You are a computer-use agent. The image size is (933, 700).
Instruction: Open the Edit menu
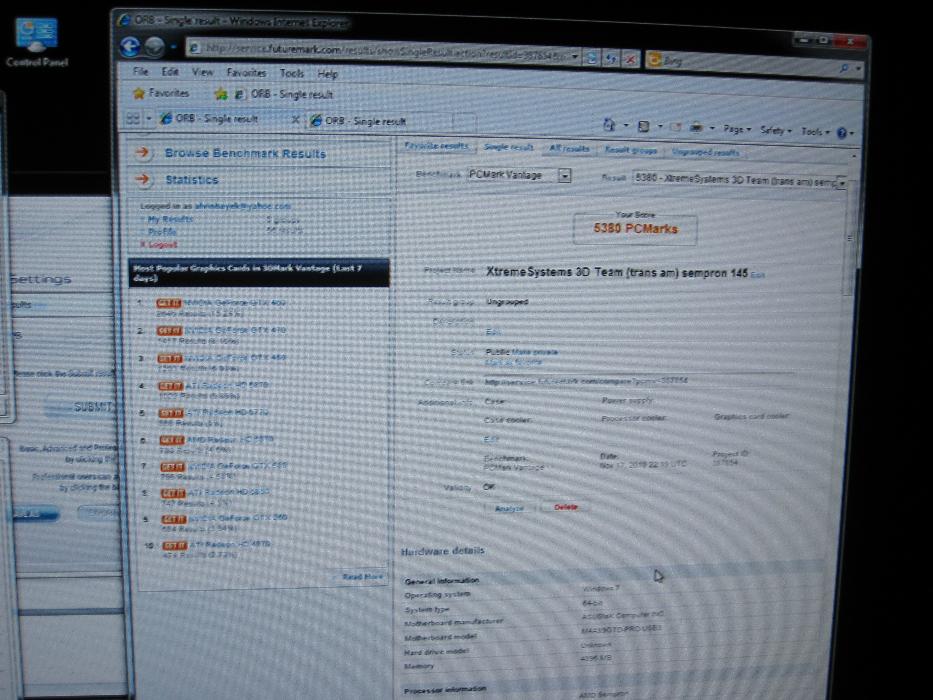(x=170, y=71)
